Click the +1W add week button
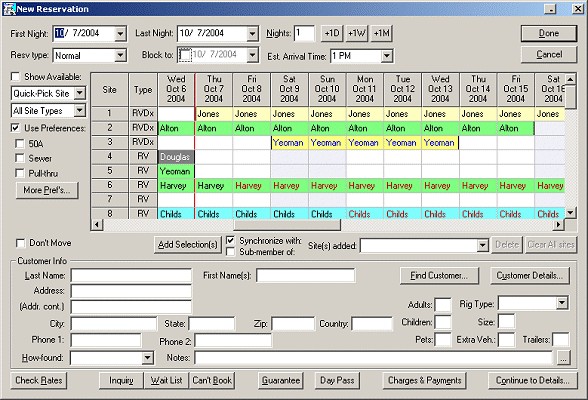 point(357,33)
